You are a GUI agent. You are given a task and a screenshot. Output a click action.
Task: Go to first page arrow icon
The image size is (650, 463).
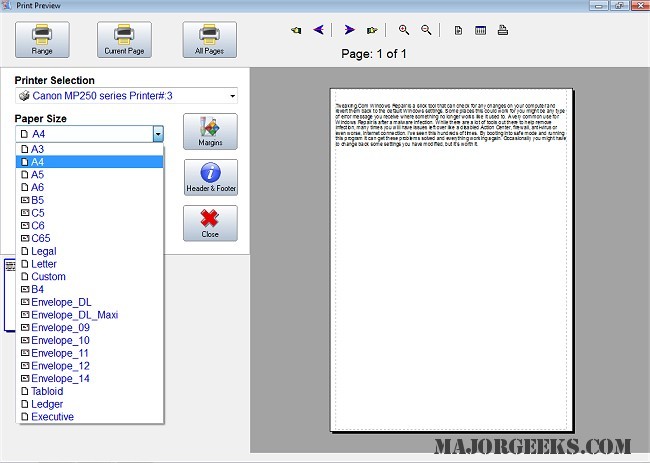coord(296,30)
